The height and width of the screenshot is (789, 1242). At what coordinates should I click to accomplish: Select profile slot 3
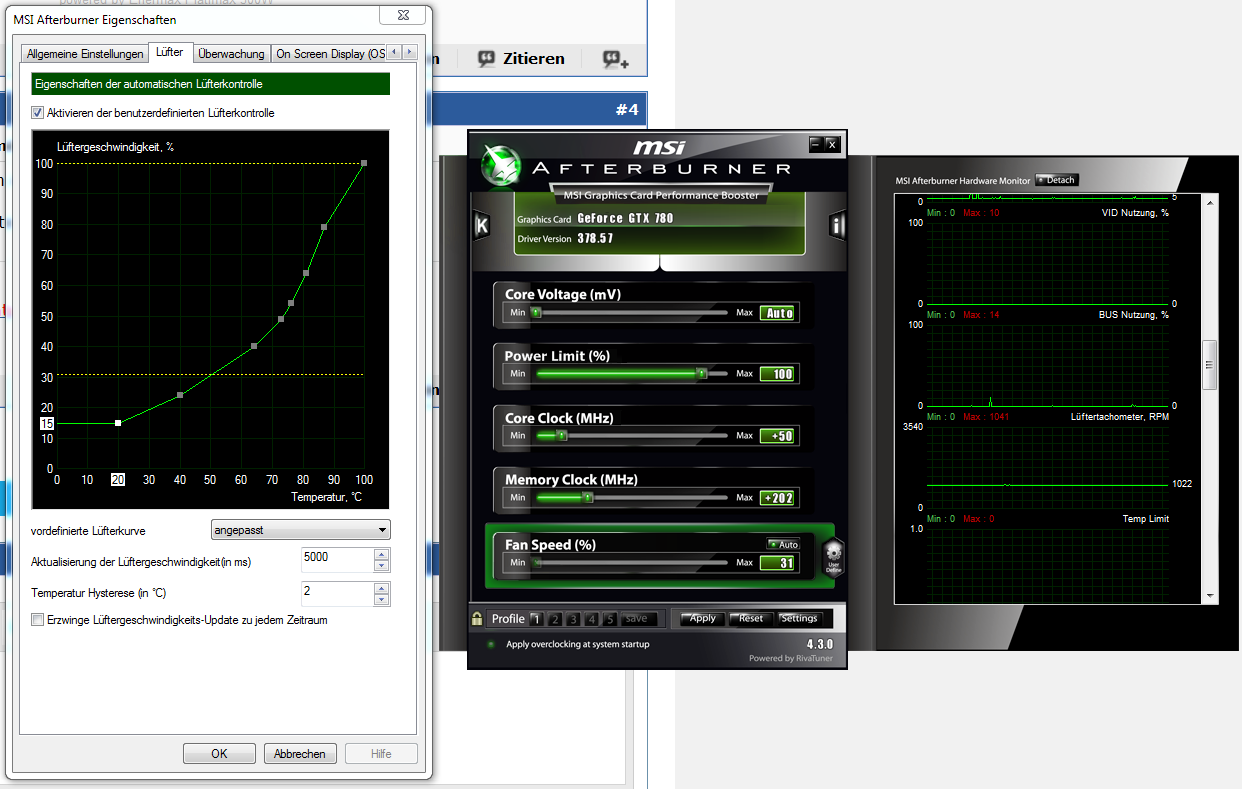click(x=573, y=619)
